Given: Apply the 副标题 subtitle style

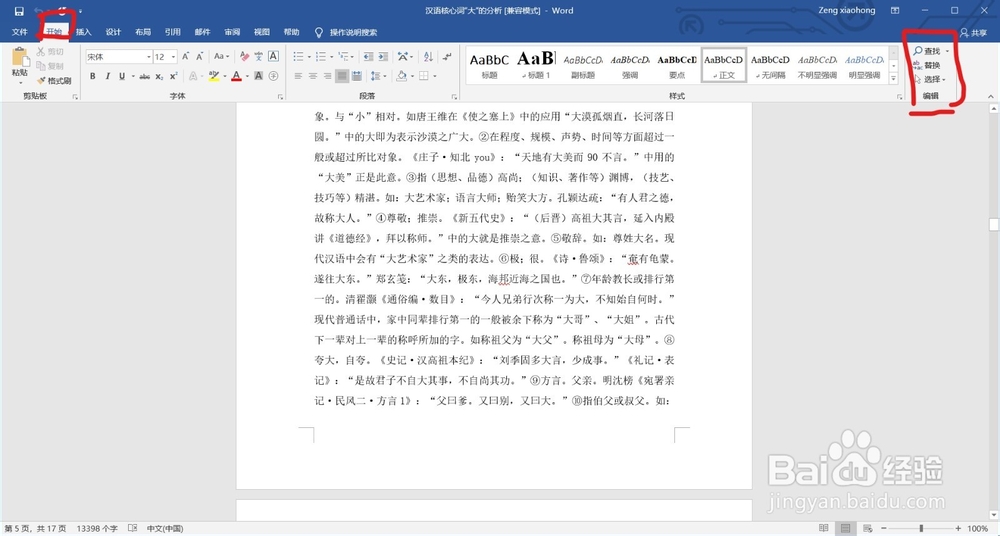Looking at the screenshot, I should pyautogui.click(x=583, y=65).
